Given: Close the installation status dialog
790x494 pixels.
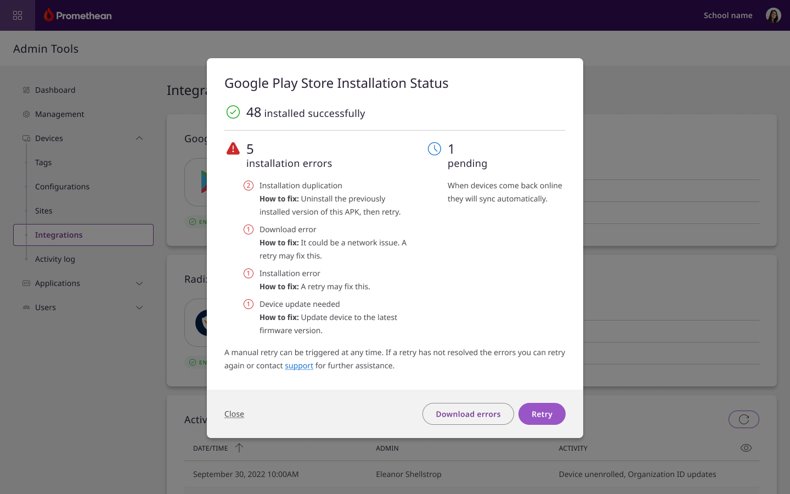Looking at the screenshot, I should pos(234,414).
